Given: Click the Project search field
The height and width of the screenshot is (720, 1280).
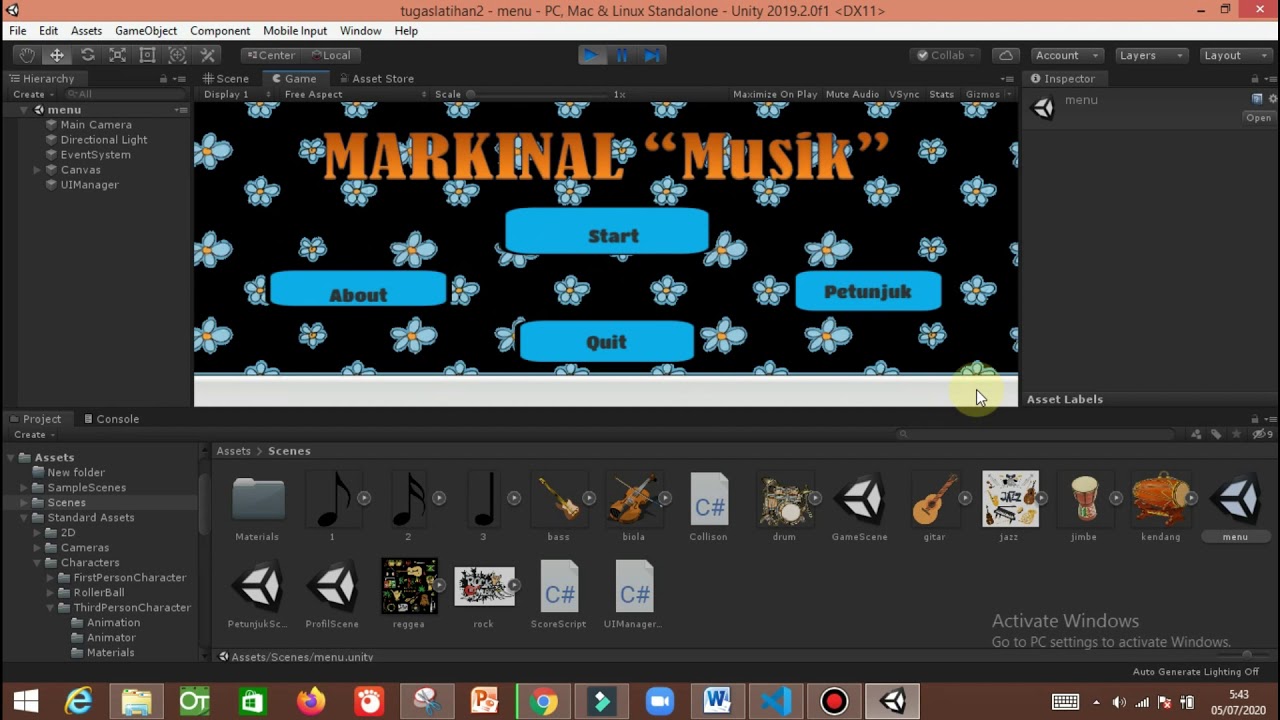Looking at the screenshot, I should [x=1037, y=434].
